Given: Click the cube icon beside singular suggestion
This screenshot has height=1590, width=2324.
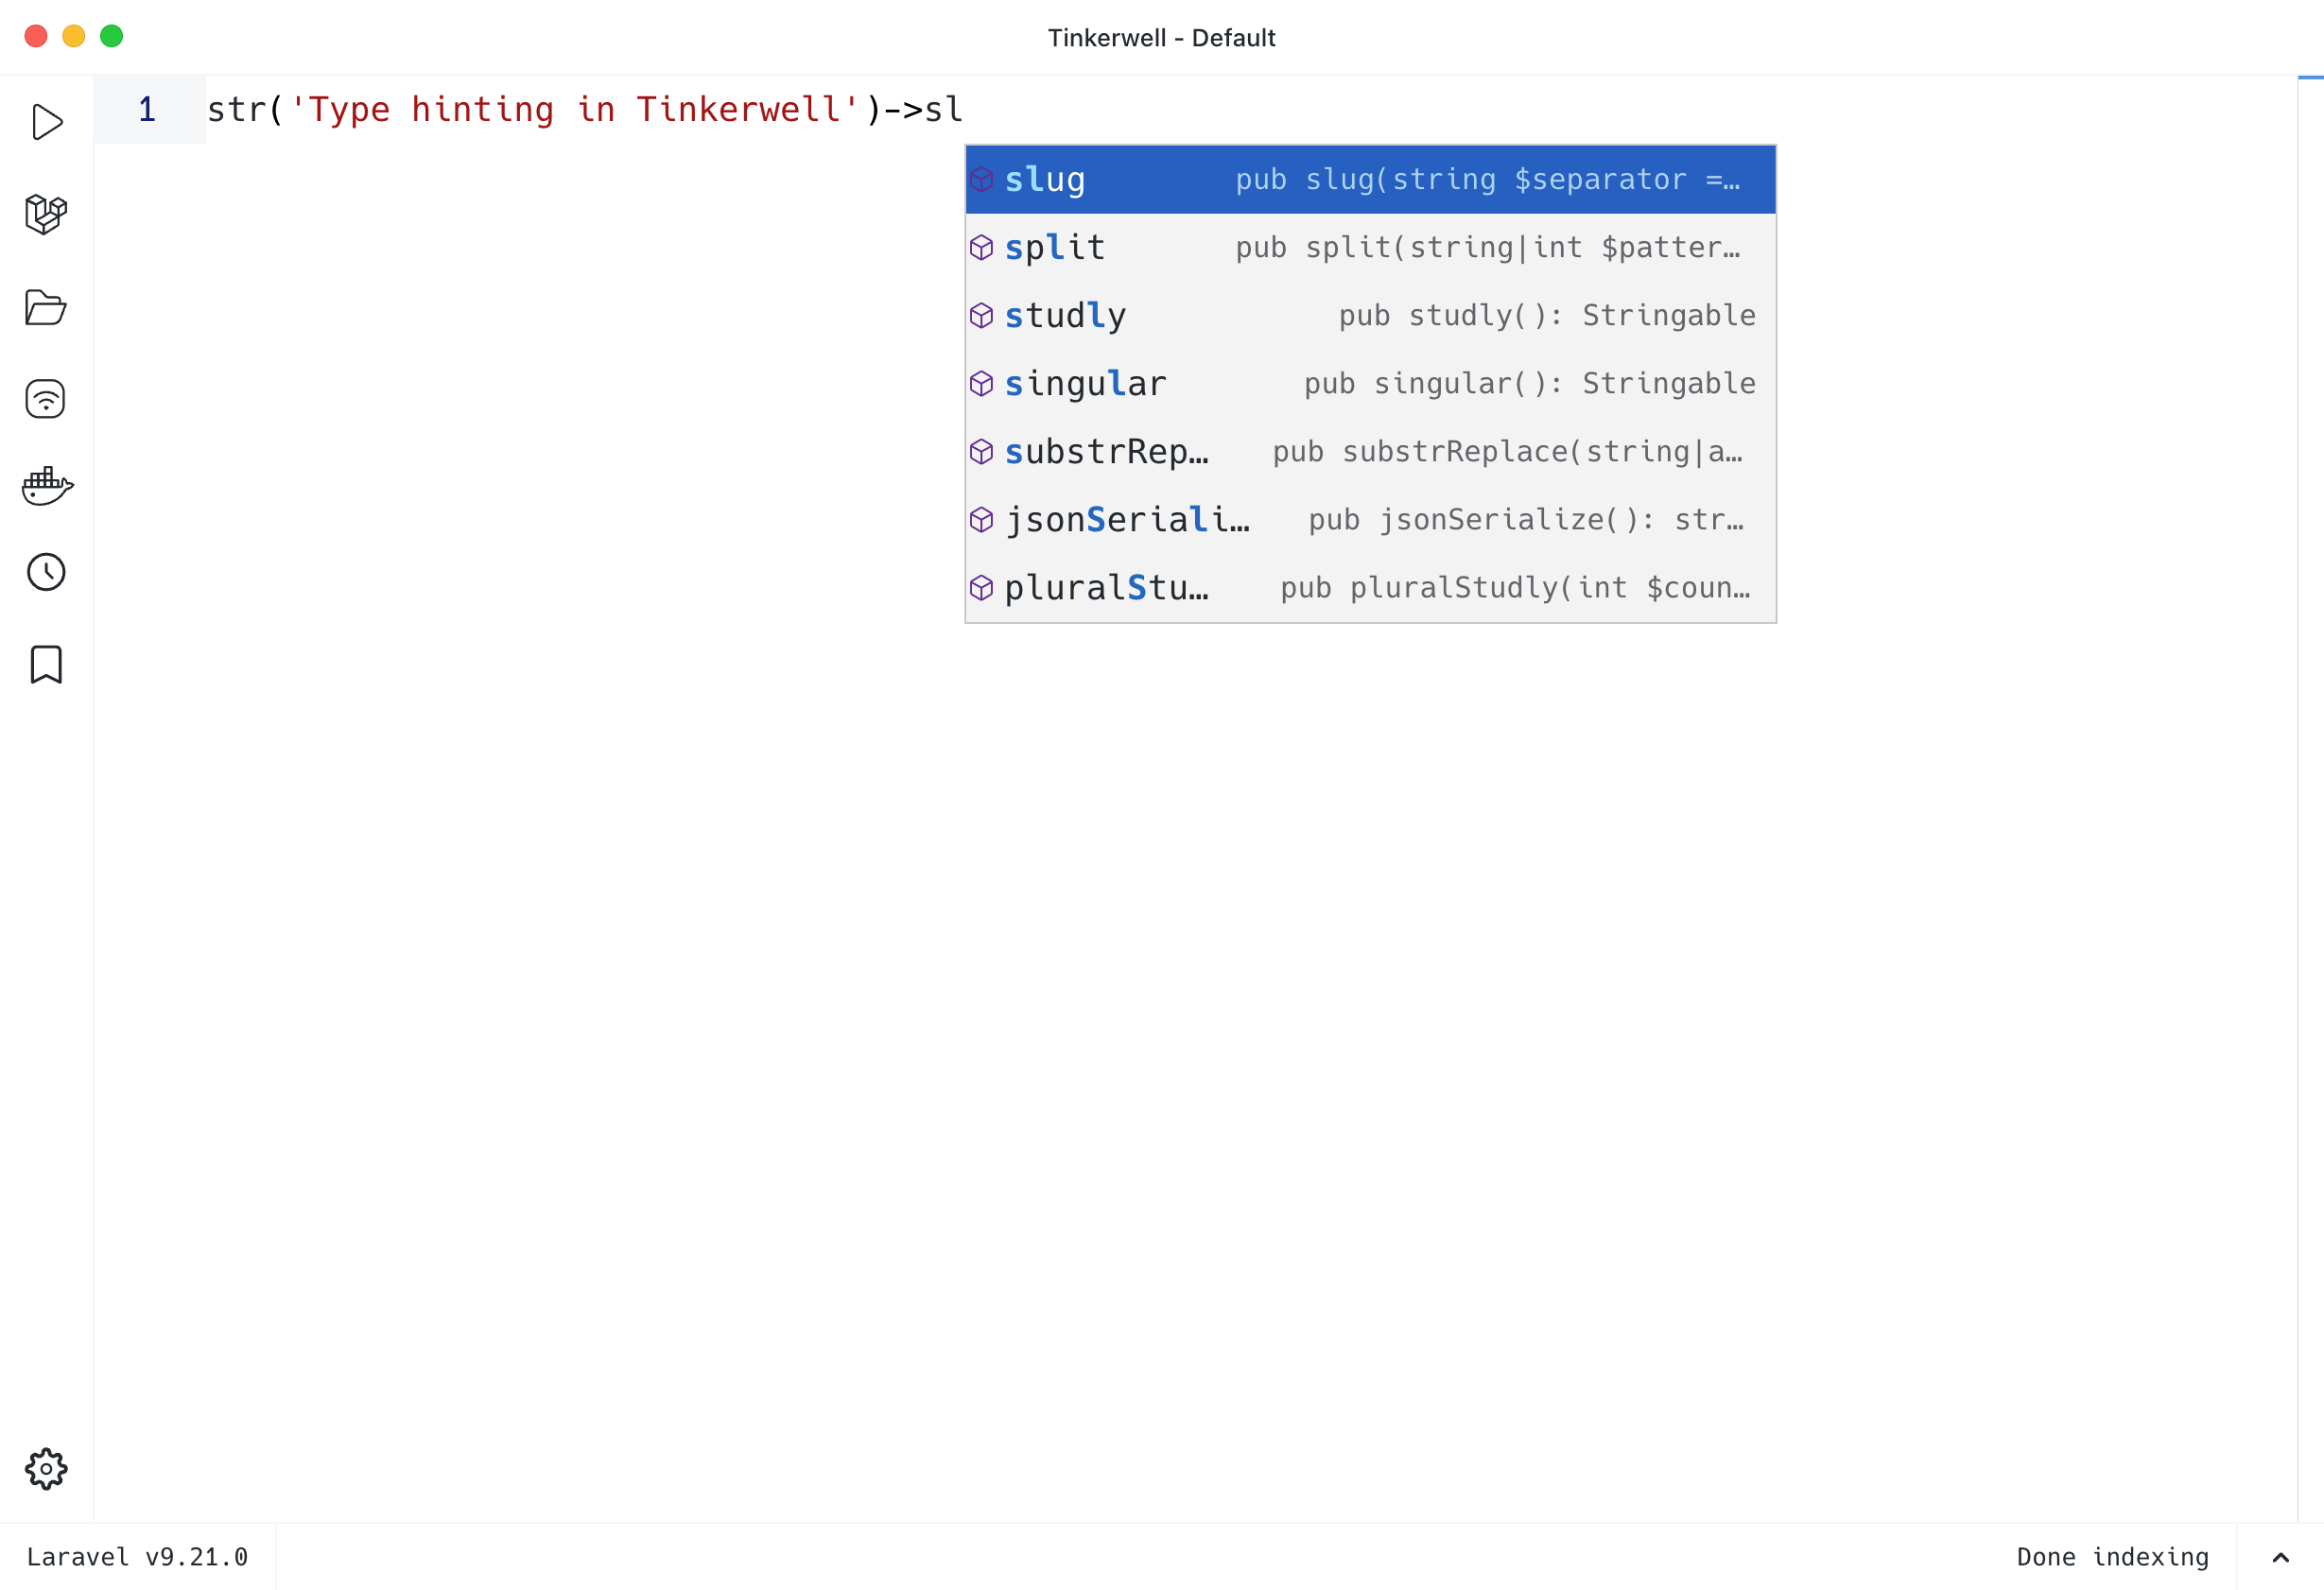Looking at the screenshot, I should (x=981, y=383).
